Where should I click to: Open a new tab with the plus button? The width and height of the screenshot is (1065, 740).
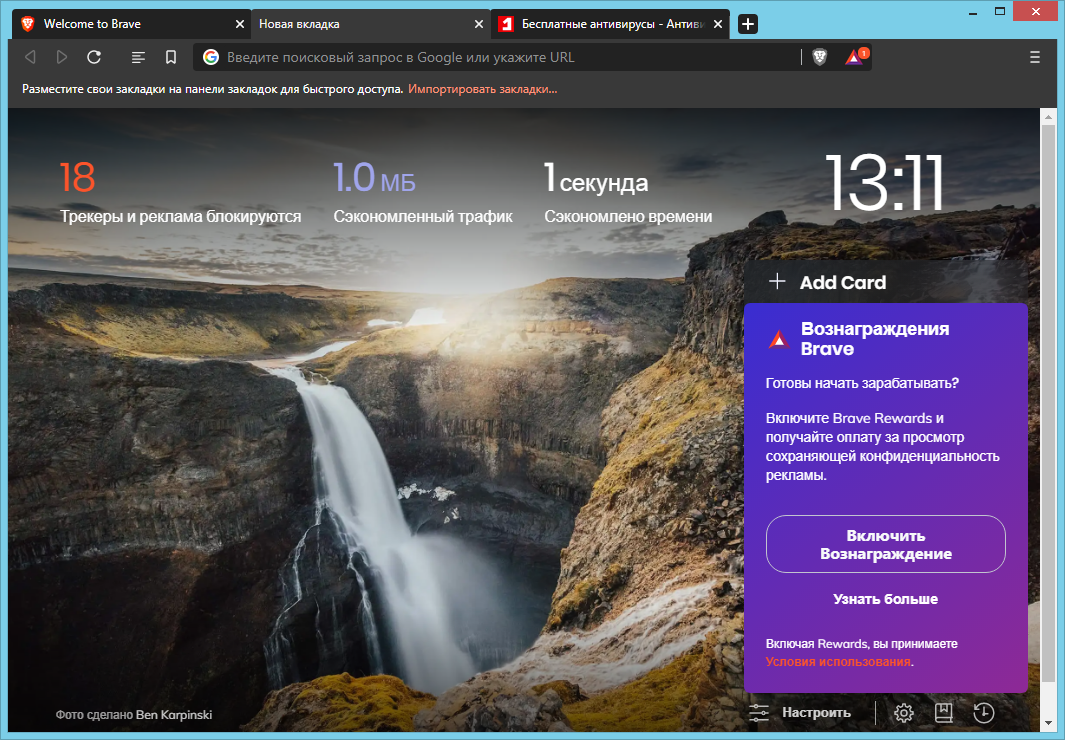point(748,24)
